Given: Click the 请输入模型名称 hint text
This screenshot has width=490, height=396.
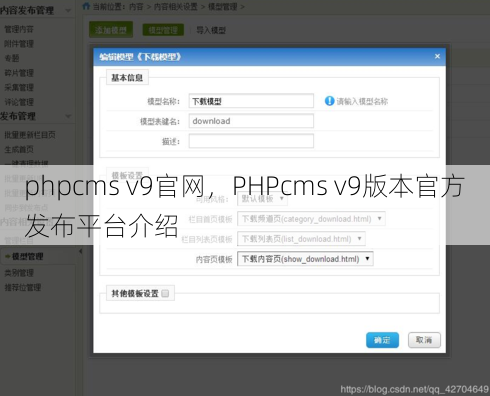Looking at the screenshot, I should [362, 101].
